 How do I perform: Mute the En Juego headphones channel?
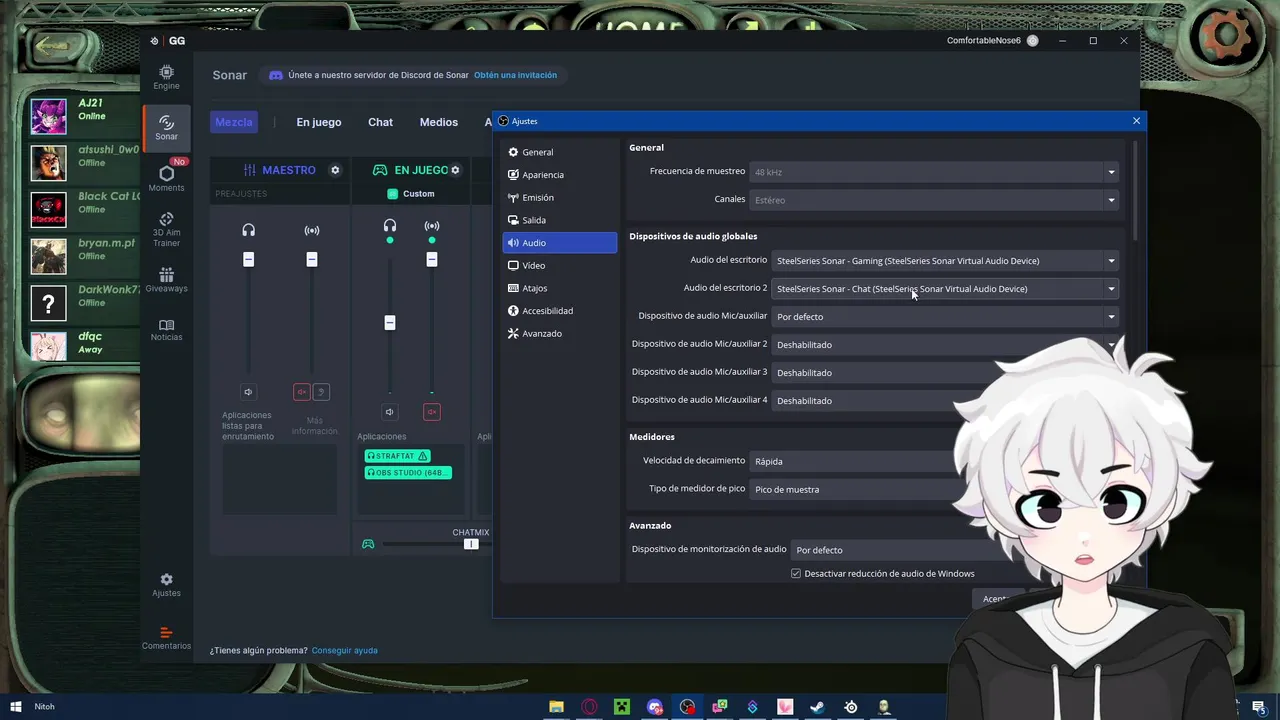point(390,412)
